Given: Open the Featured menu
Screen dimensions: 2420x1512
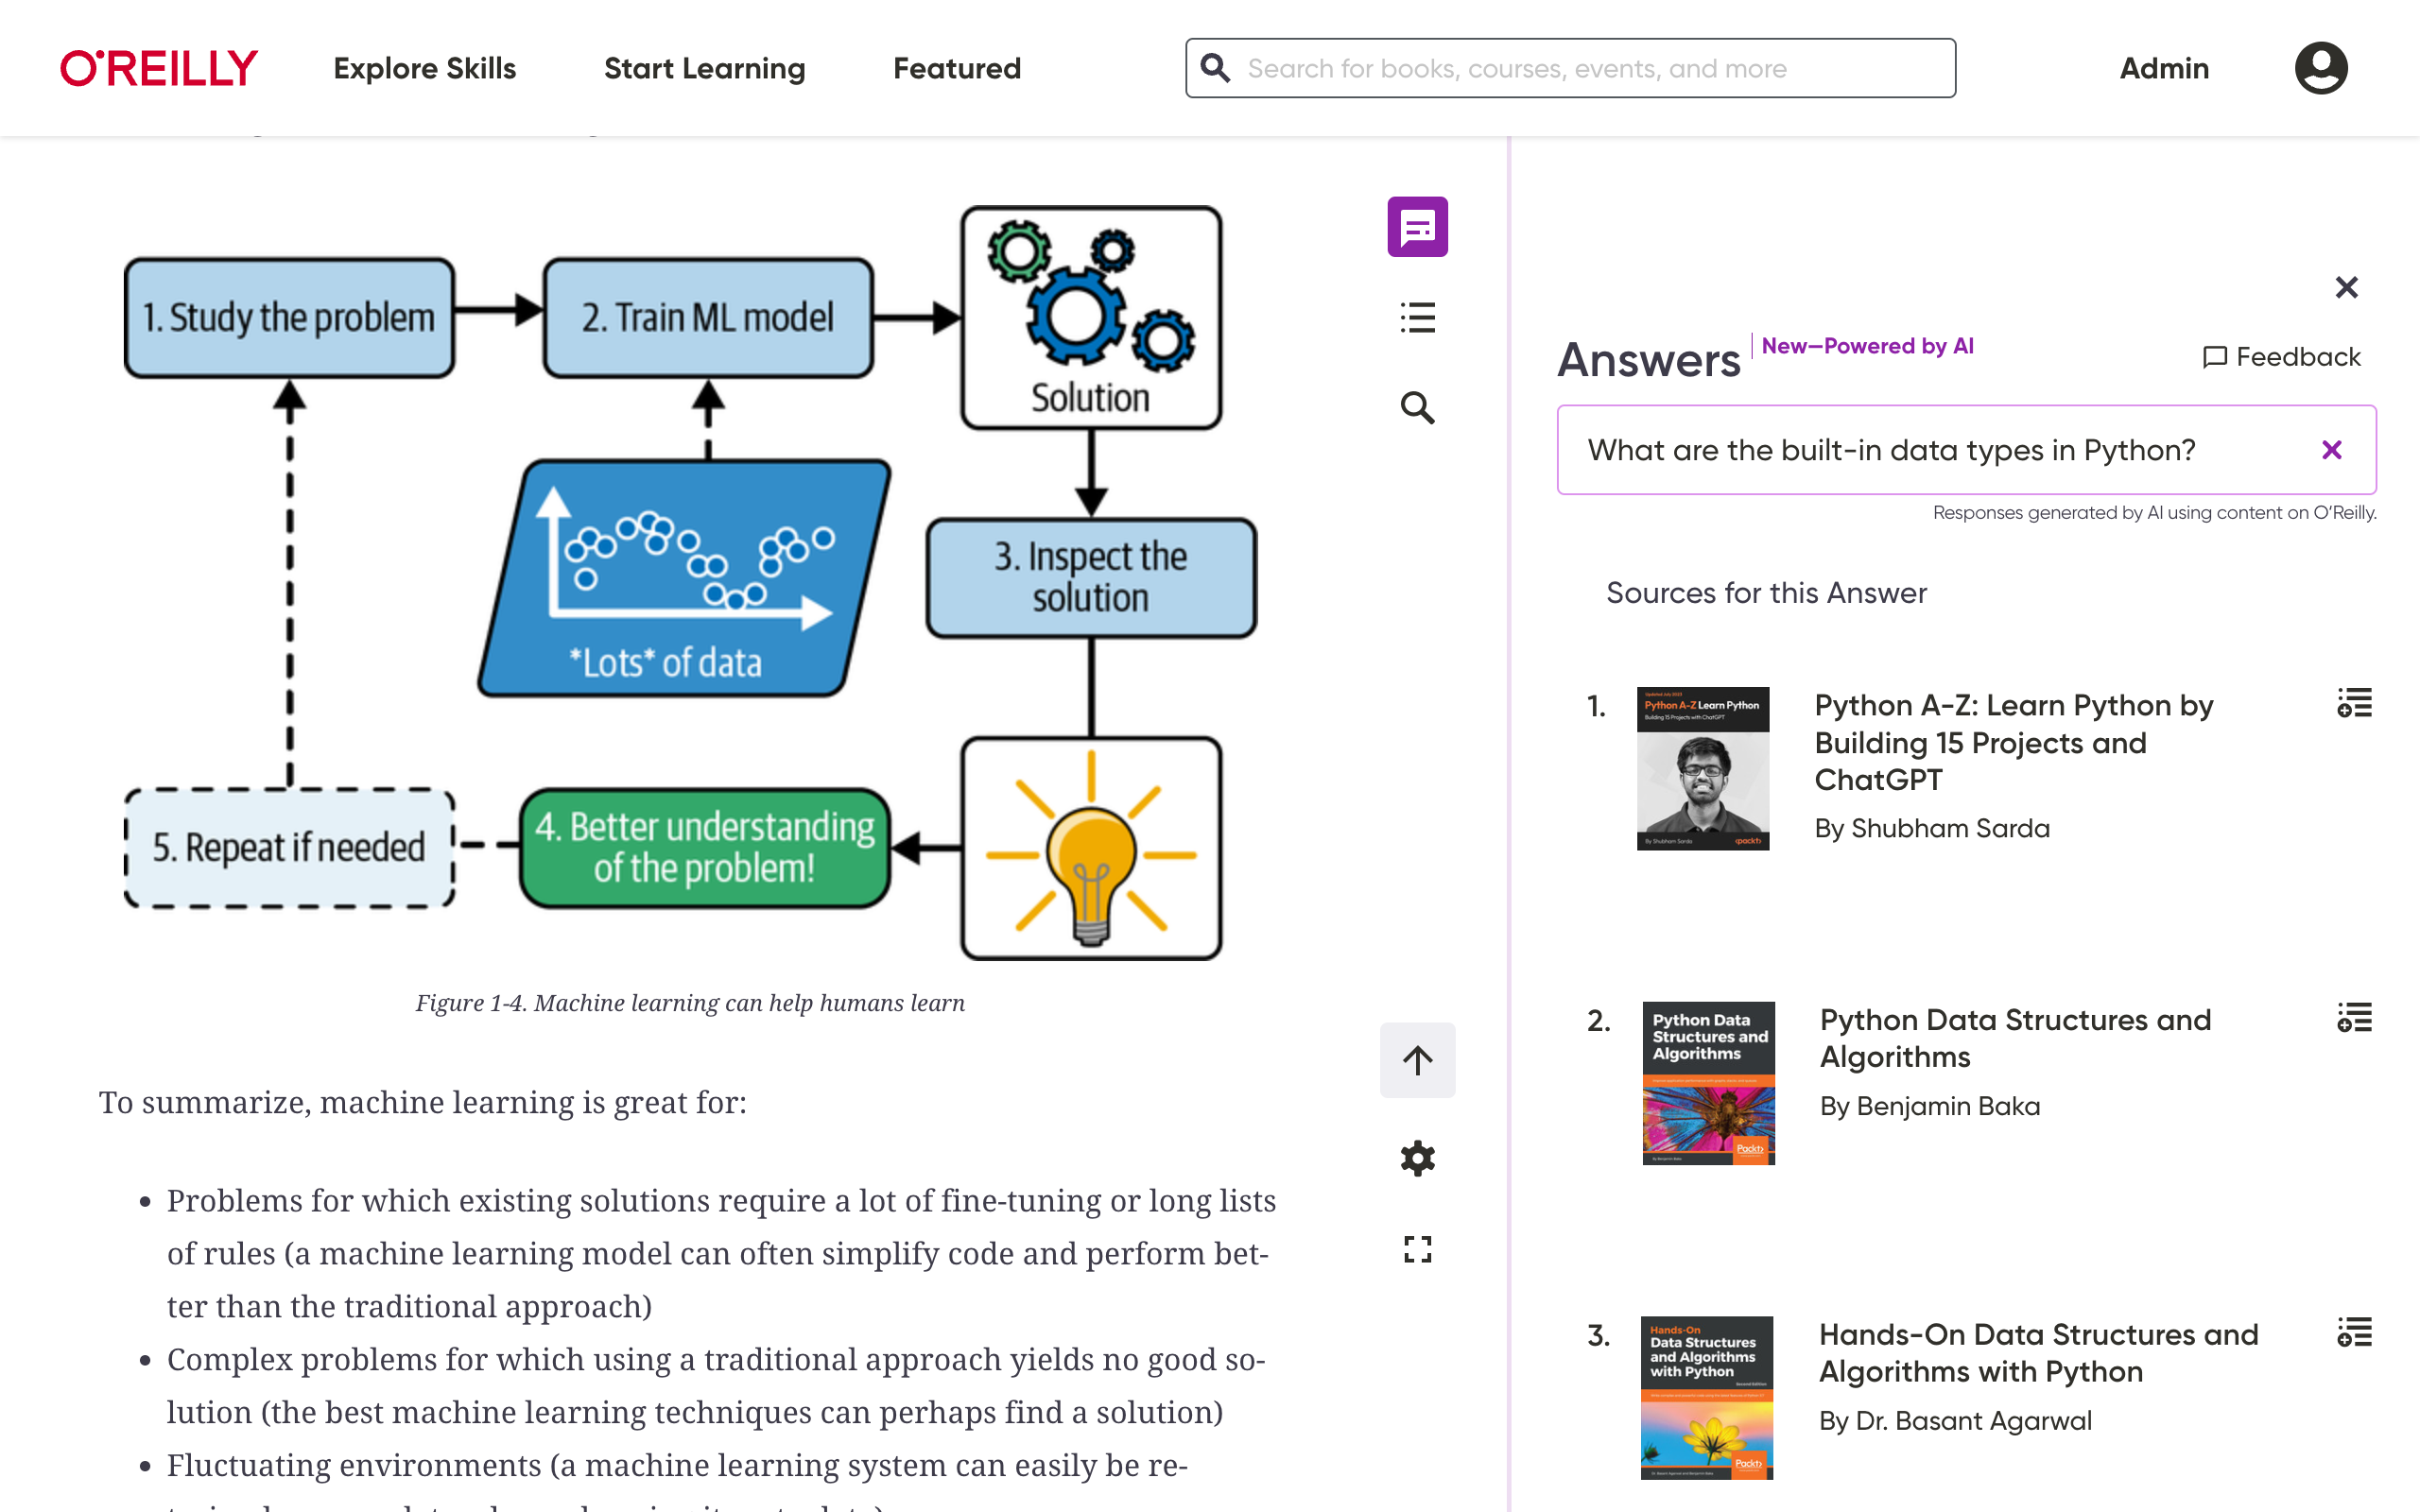Looking at the screenshot, I should [x=956, y=68].
